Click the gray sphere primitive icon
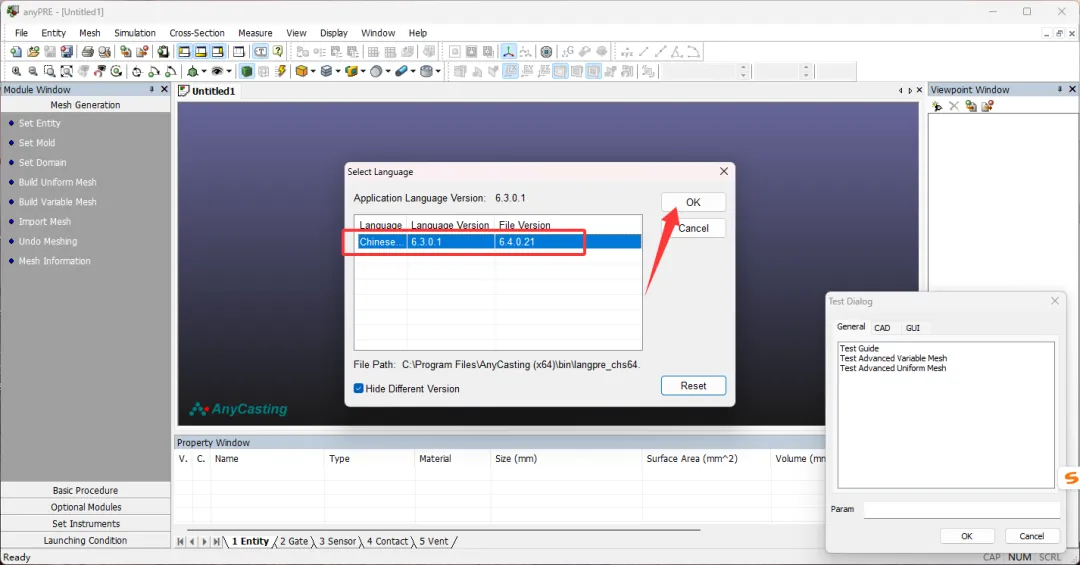 coord(376,71)
